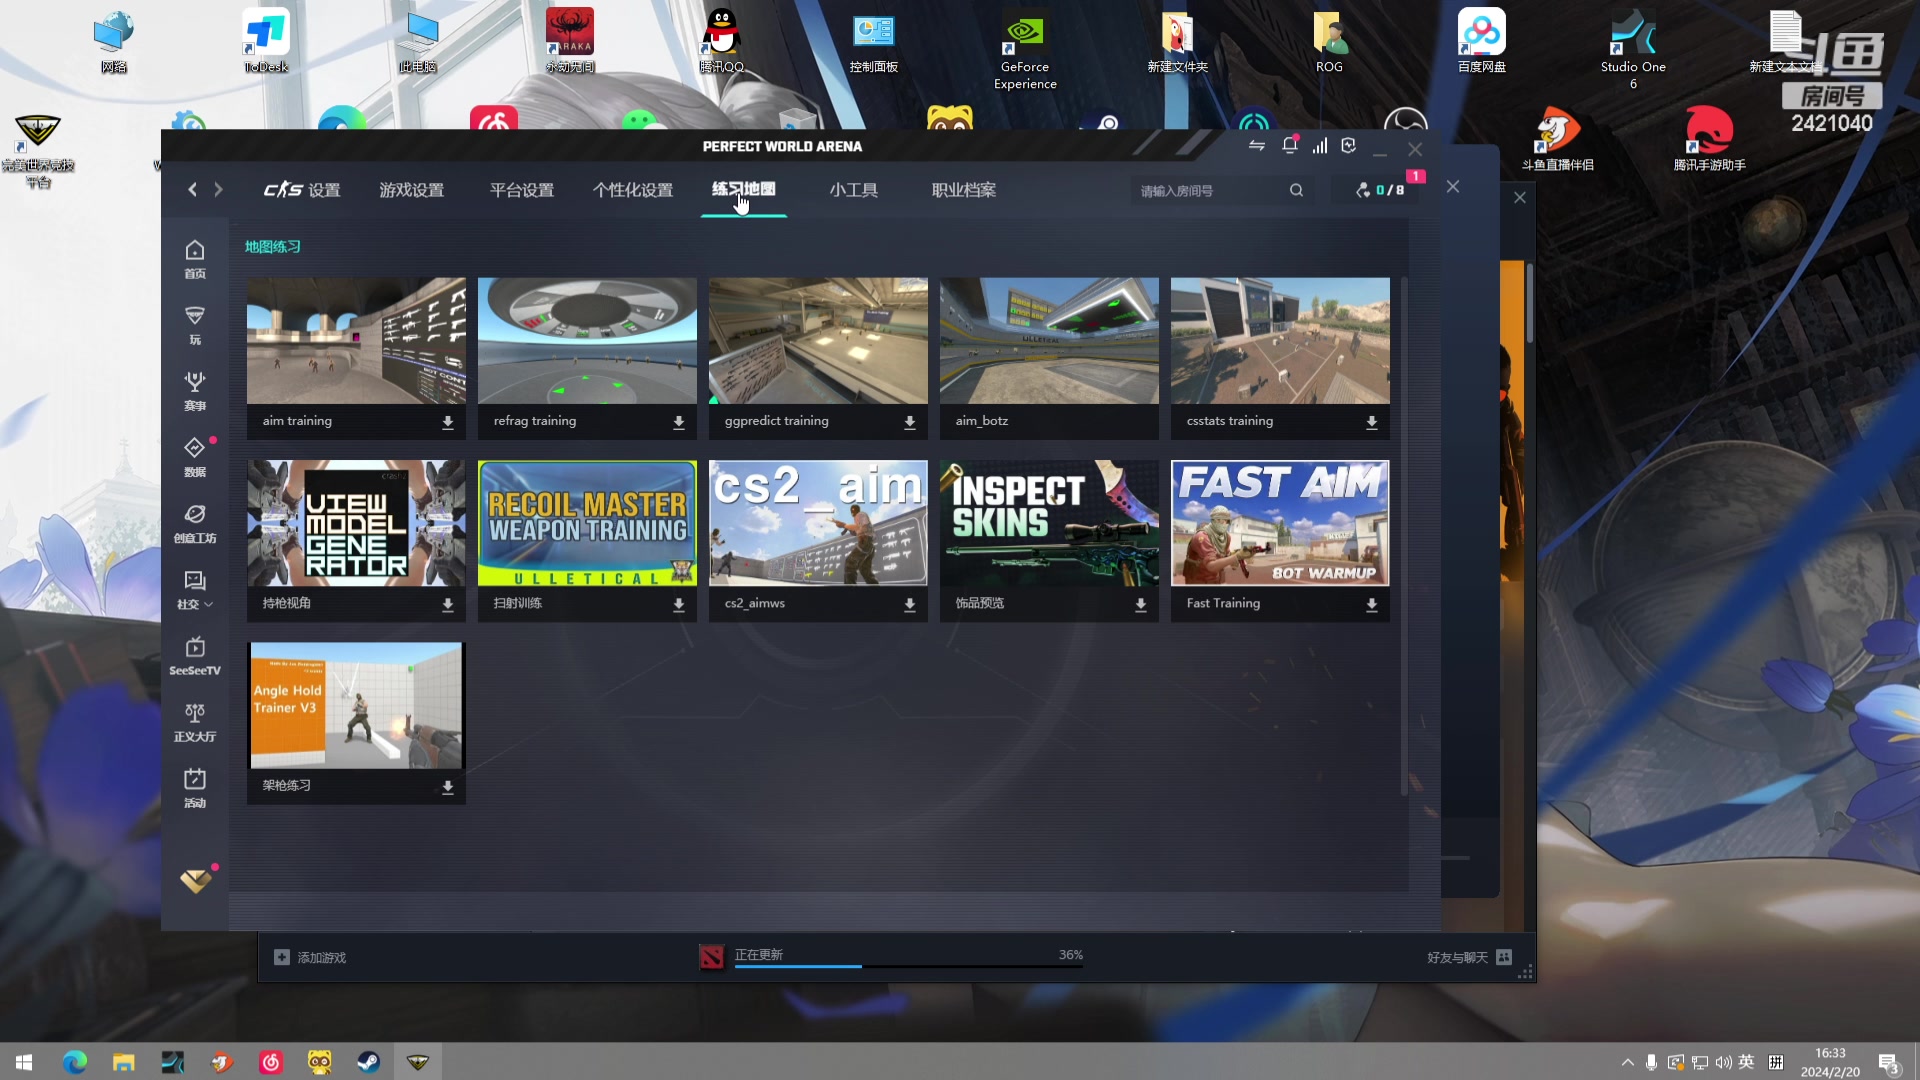The width and height of the screenshot is (1920, 1080).
Task: Download the Fast Training map
Action: pyautogui.click(x=1371, y=604)
